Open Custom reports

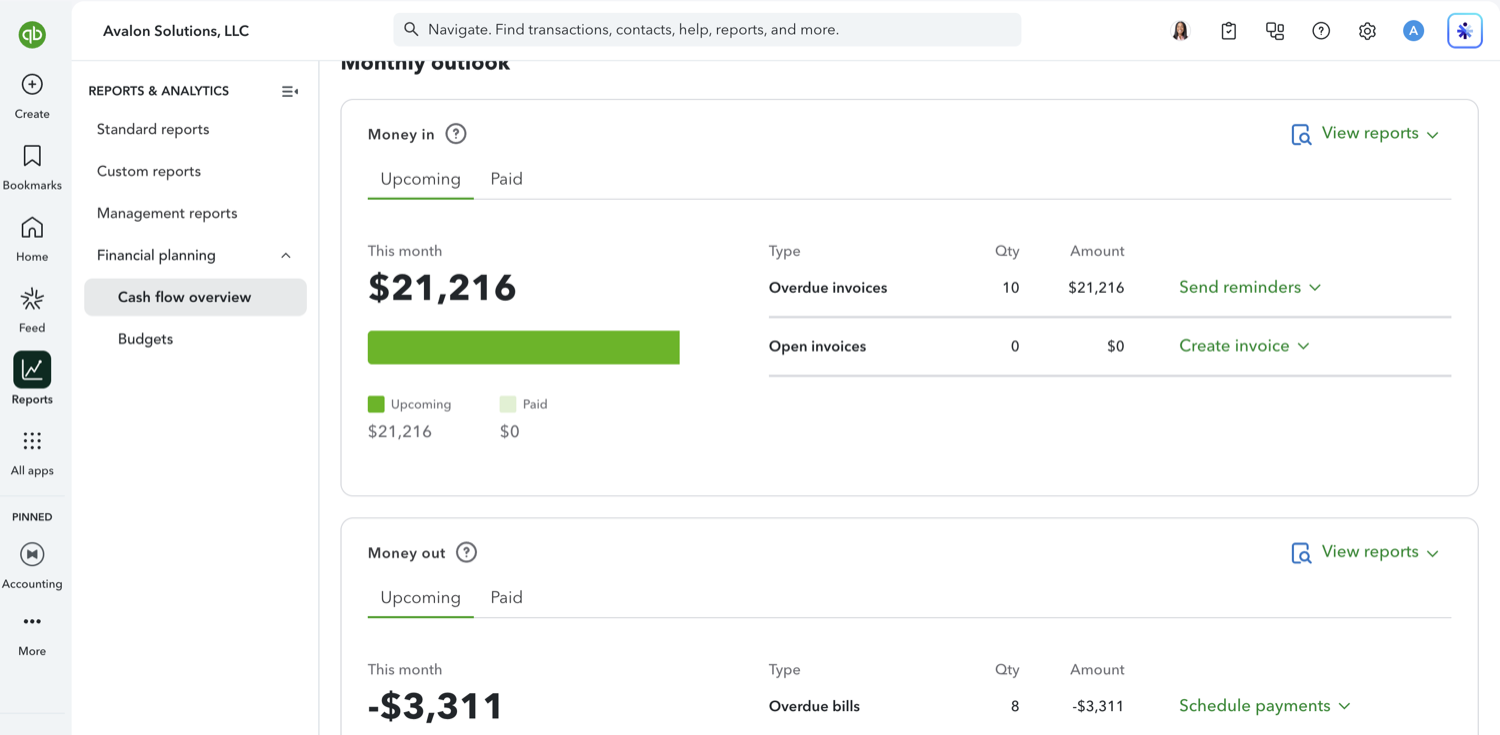[149, 171]
